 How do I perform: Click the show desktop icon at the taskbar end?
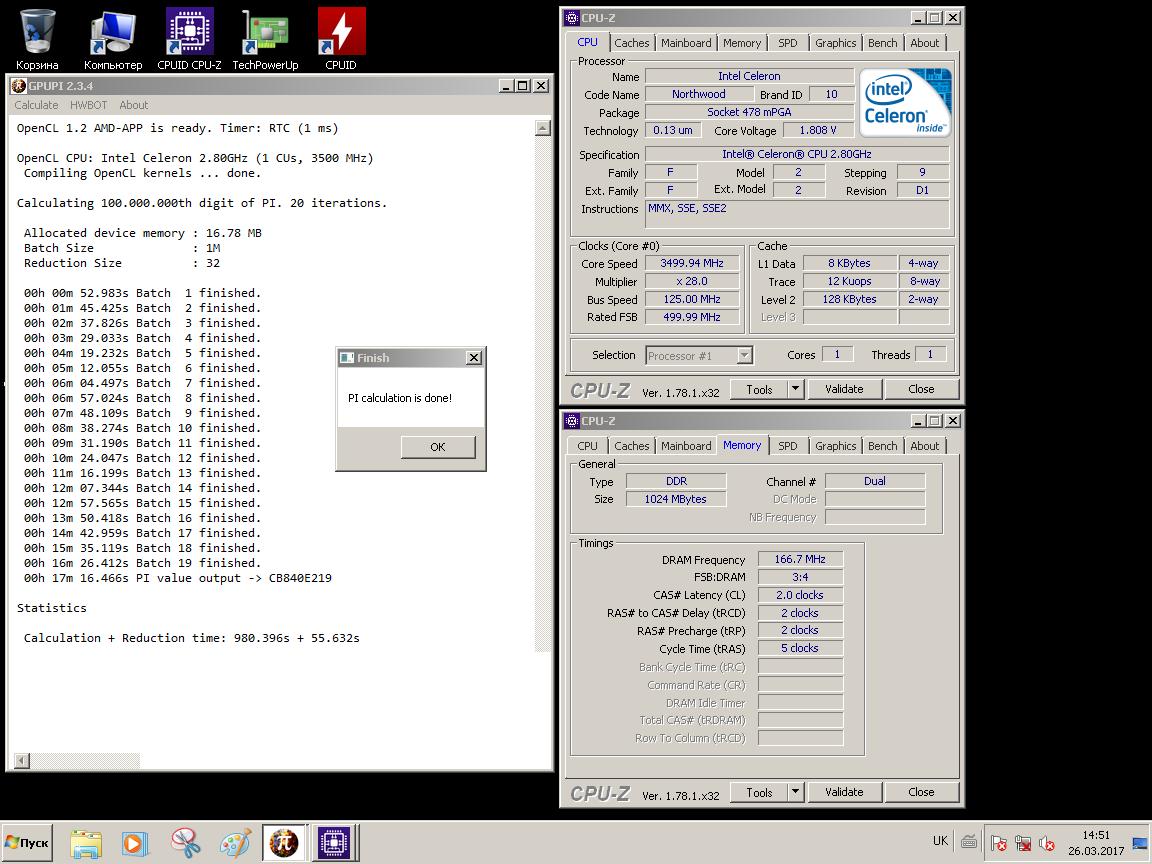coord(1140,843)
